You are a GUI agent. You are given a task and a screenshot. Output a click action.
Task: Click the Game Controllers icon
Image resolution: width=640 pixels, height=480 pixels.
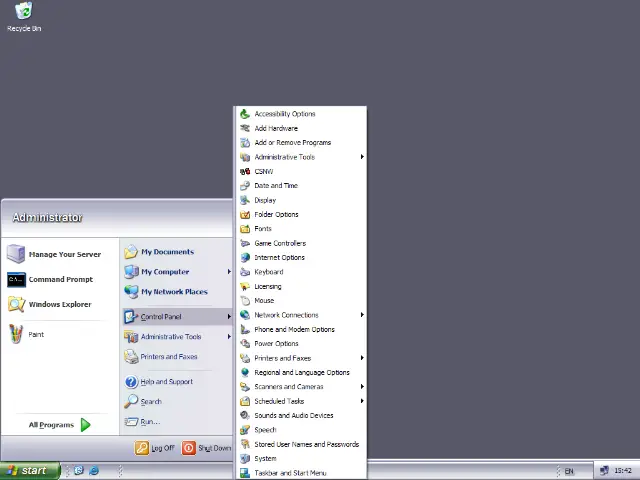(245, 243)
